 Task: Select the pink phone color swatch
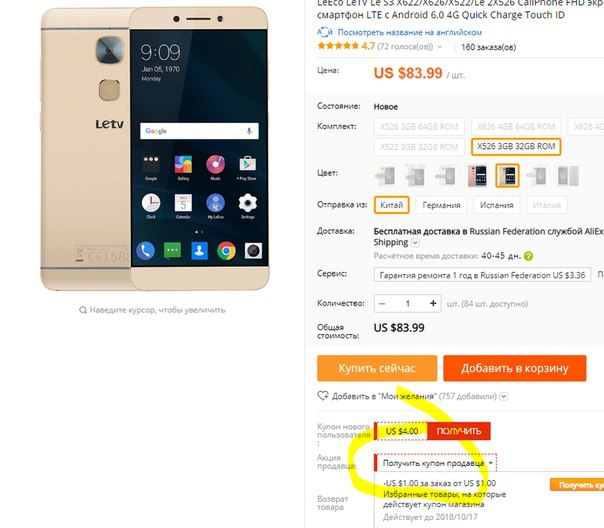coord(477,176)
